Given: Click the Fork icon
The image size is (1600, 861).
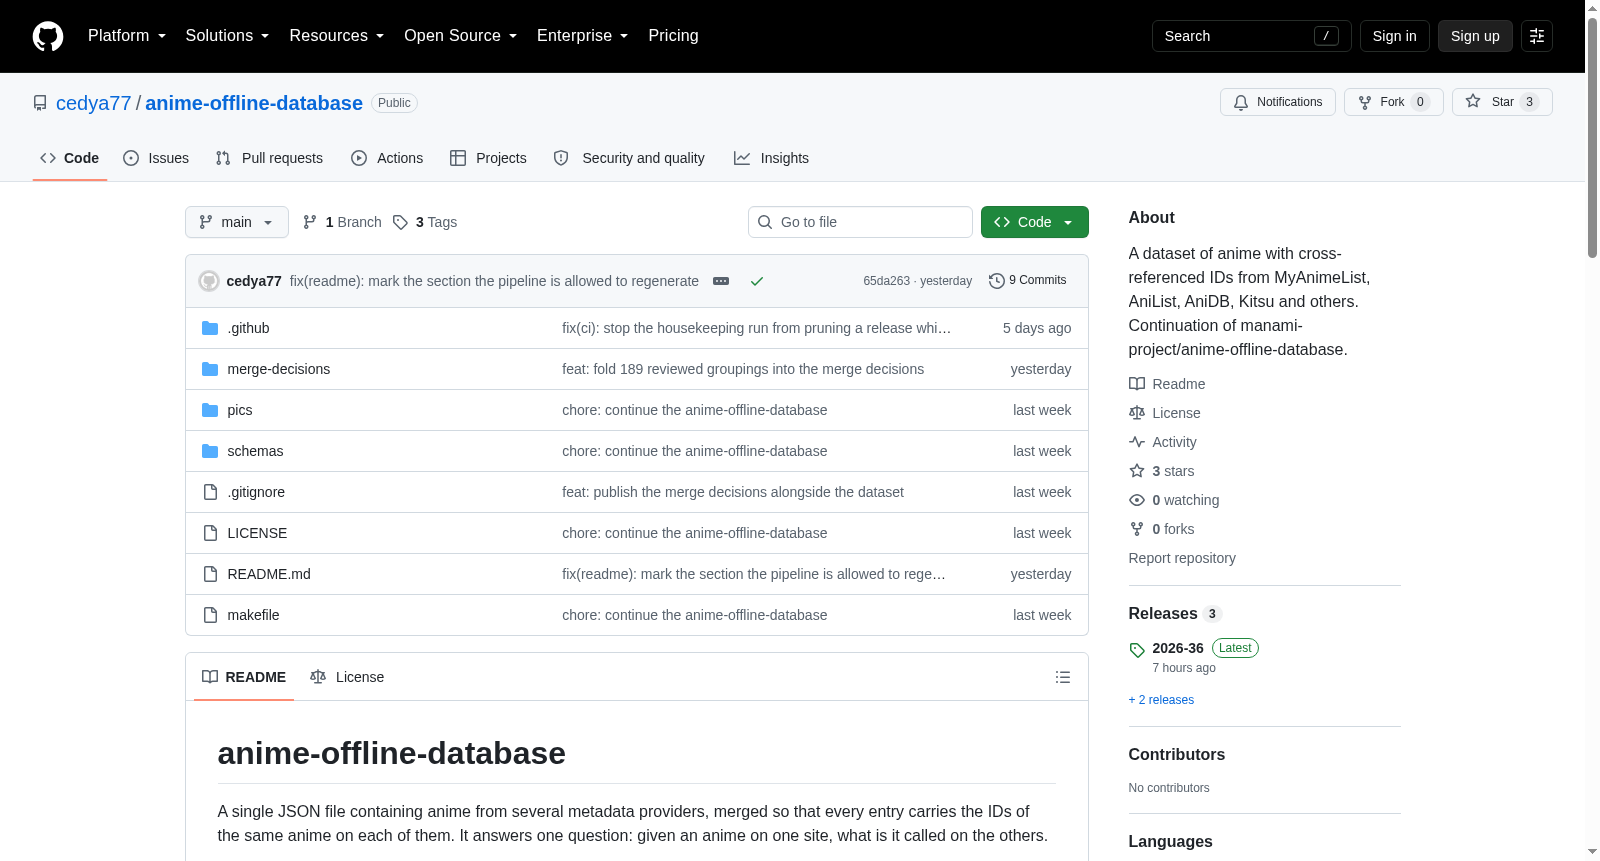Looking at the screenshot, I should pyautogui.click(x=1365, y=102).
